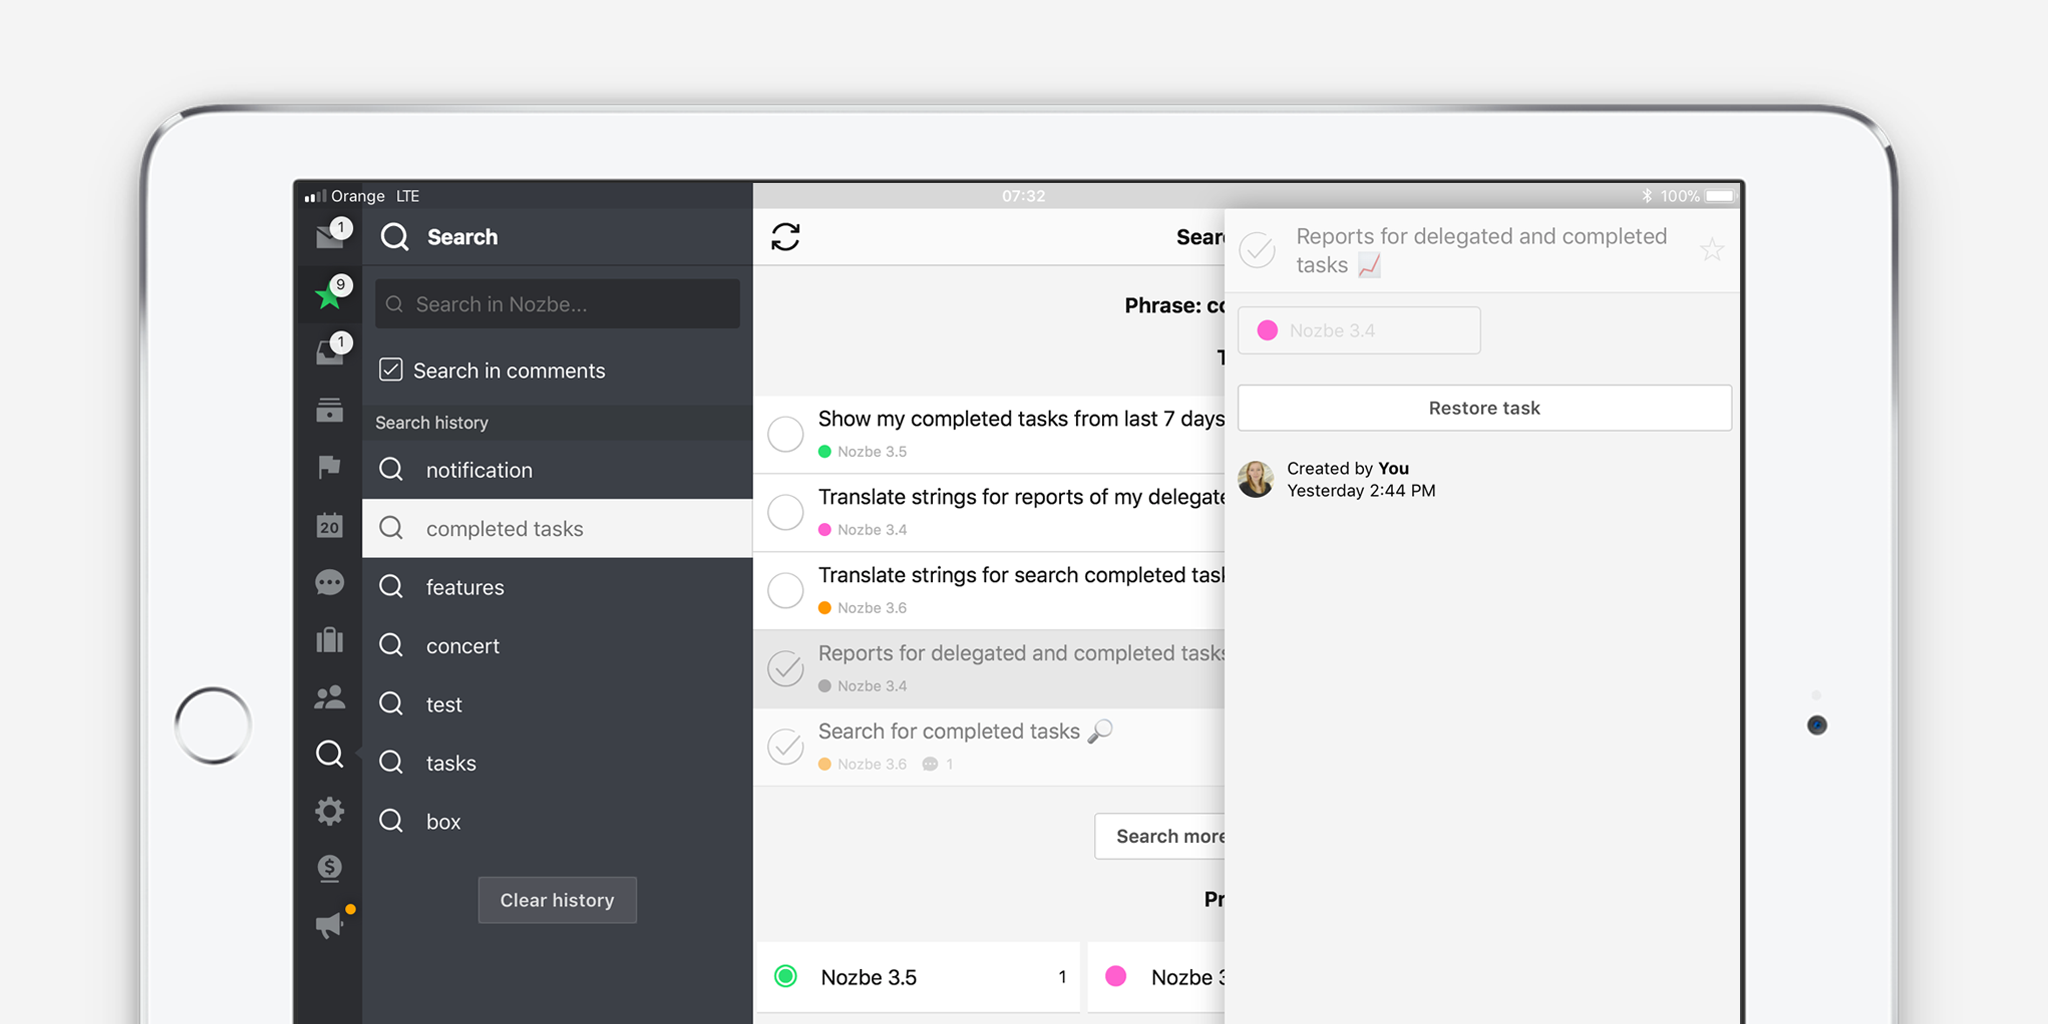Complete Translate strings for search task
The image size is (2048, 1024).
pyautogui.click(x=786, y=590)
